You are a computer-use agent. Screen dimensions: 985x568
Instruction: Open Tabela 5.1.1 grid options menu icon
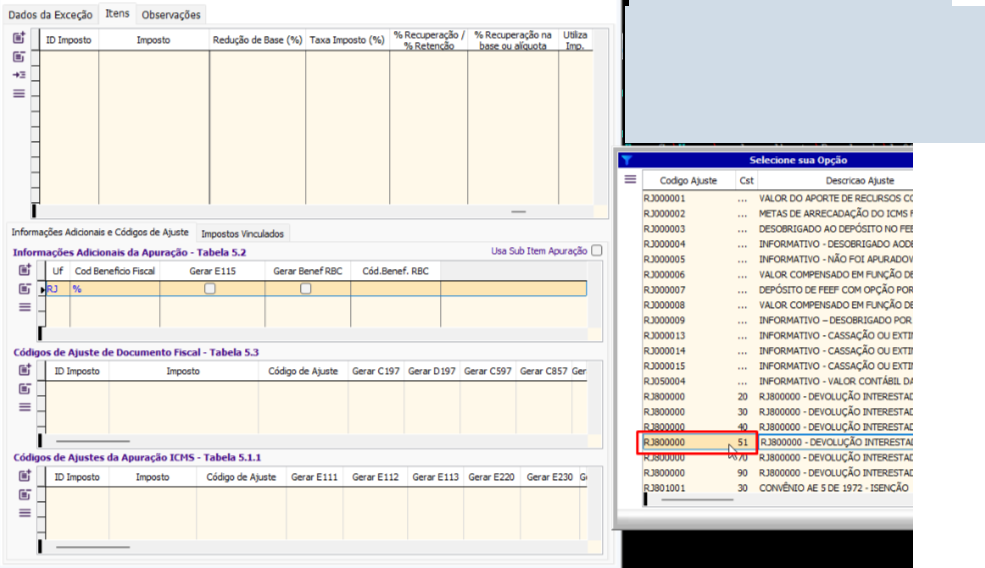pos(24,513)
